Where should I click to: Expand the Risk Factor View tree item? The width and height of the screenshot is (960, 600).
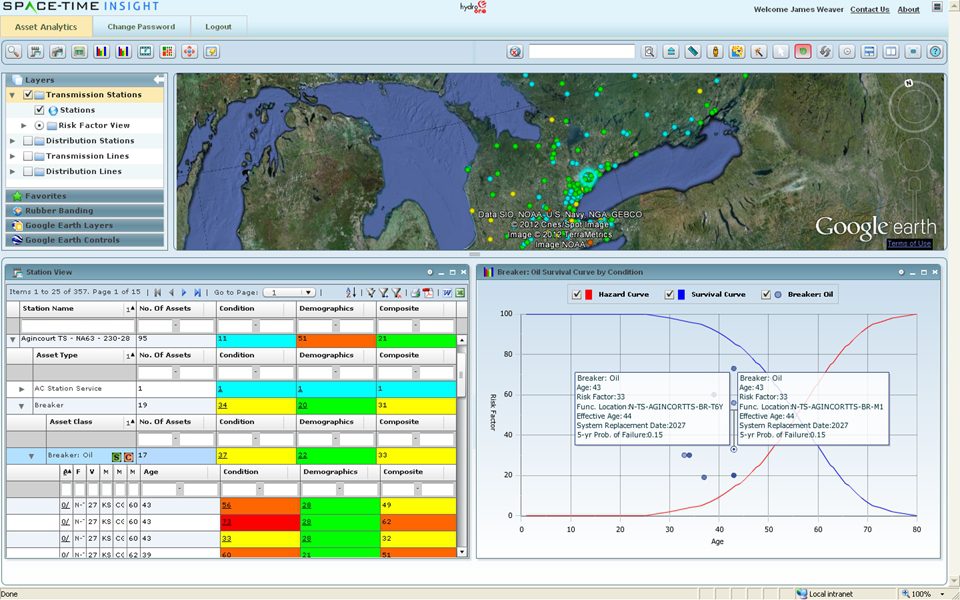[25, 126]
